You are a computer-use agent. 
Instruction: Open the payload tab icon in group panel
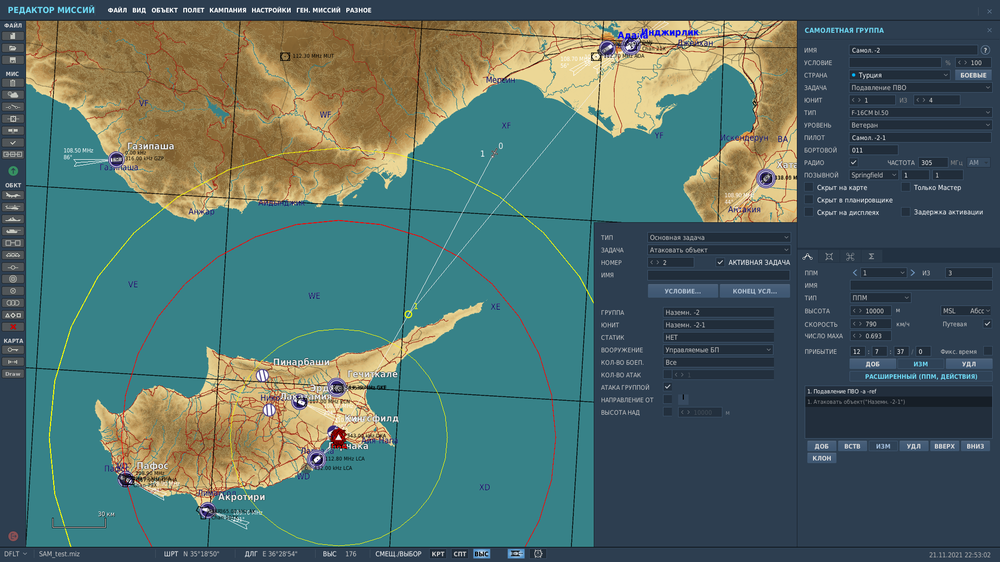829,256
